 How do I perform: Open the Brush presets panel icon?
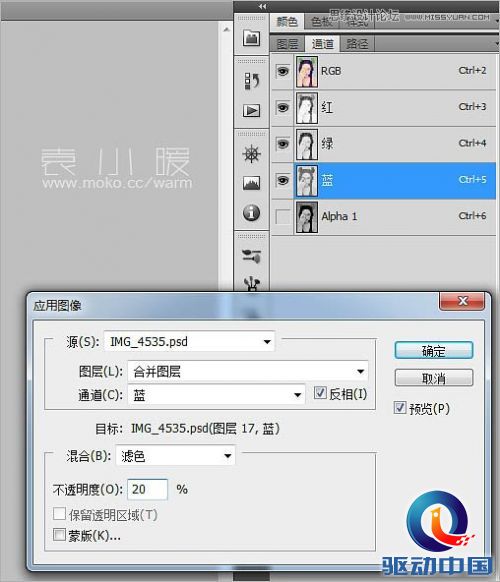coord(251,256)
